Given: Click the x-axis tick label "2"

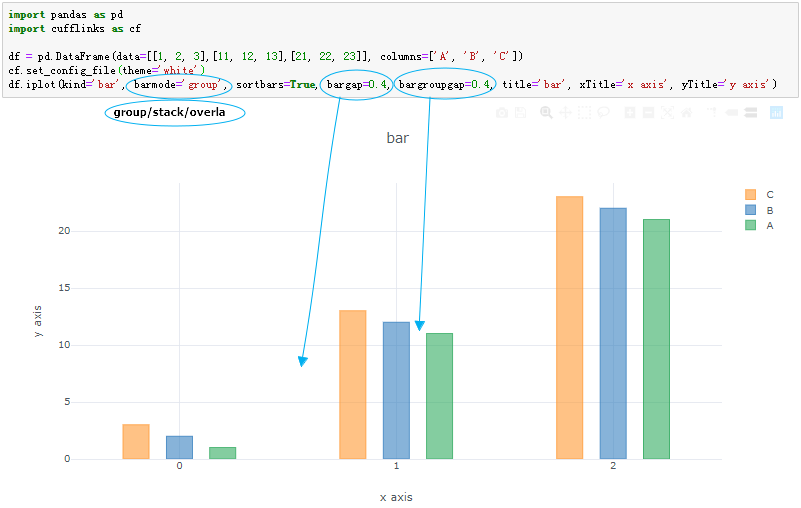Looking at the screenshot, I should pyautogui.click(x=613, y=466).
